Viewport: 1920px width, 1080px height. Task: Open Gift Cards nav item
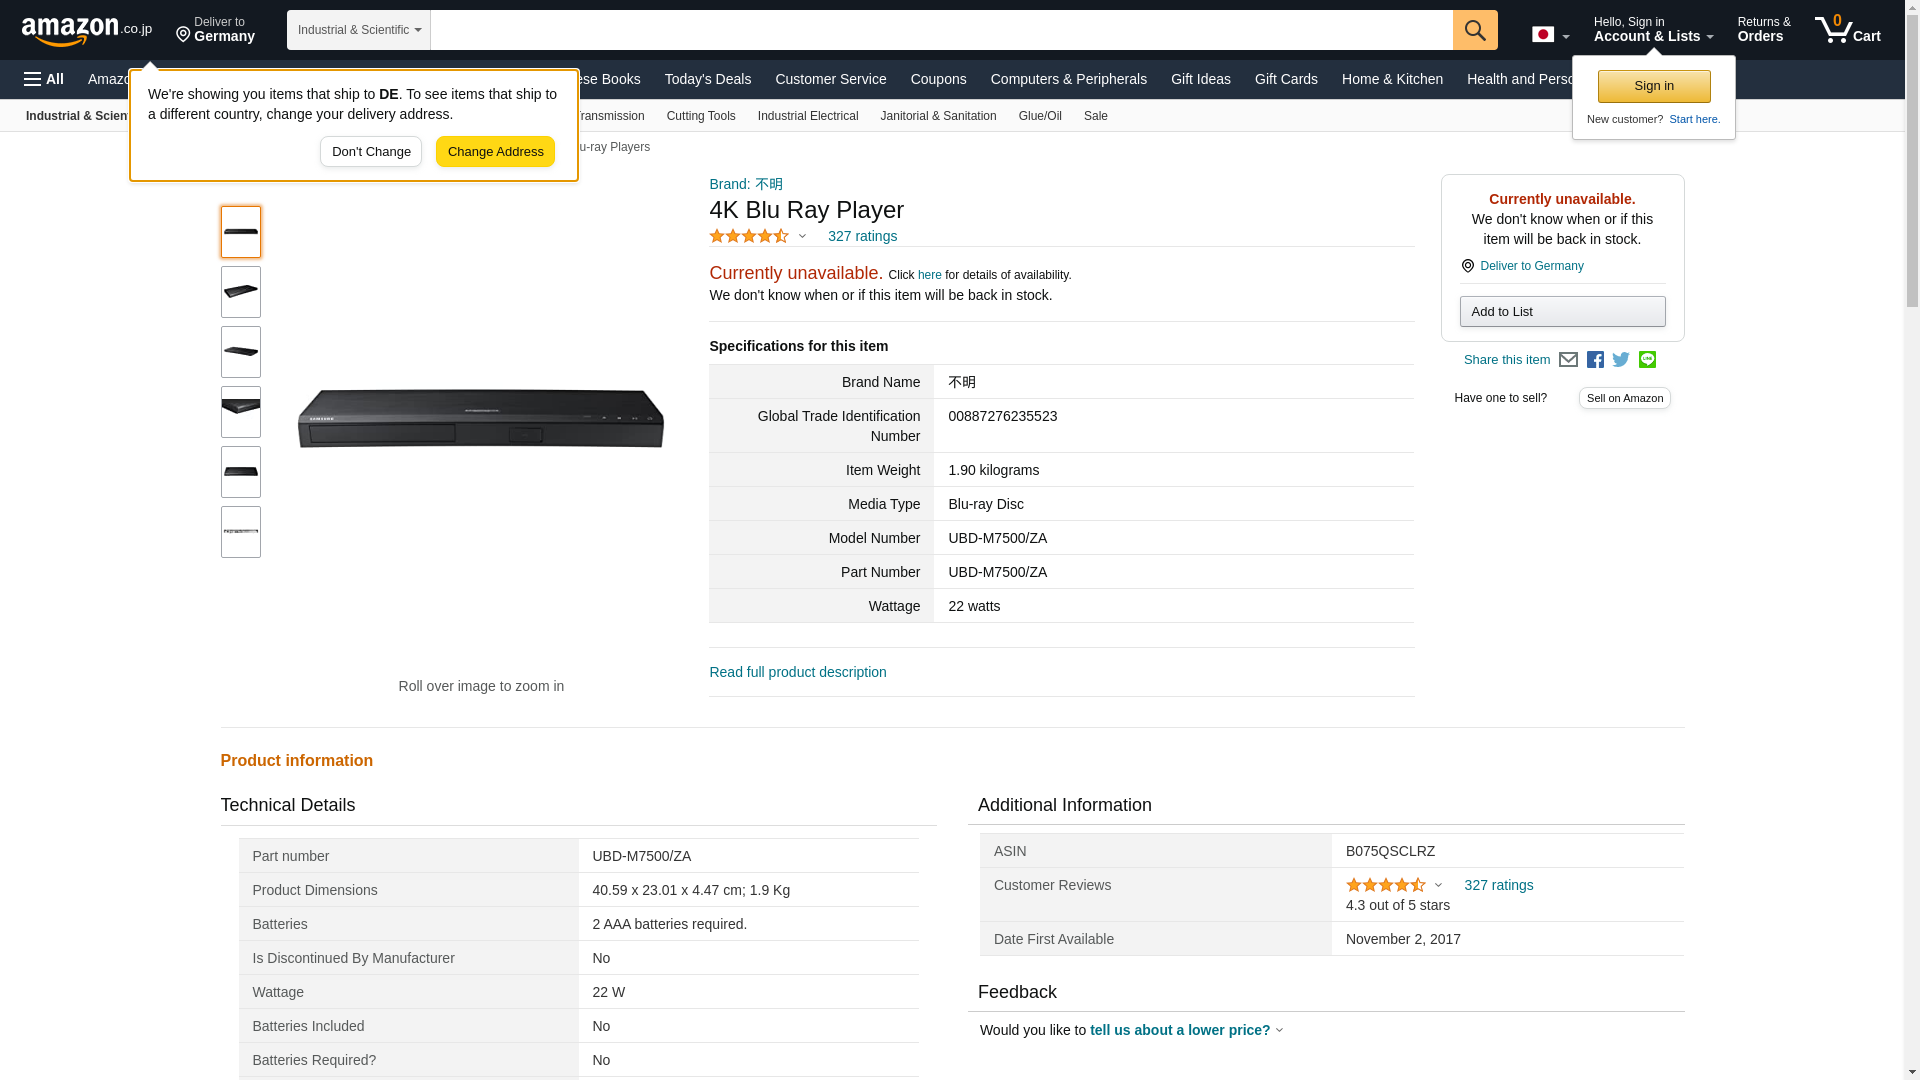(x=1285, y=79)
